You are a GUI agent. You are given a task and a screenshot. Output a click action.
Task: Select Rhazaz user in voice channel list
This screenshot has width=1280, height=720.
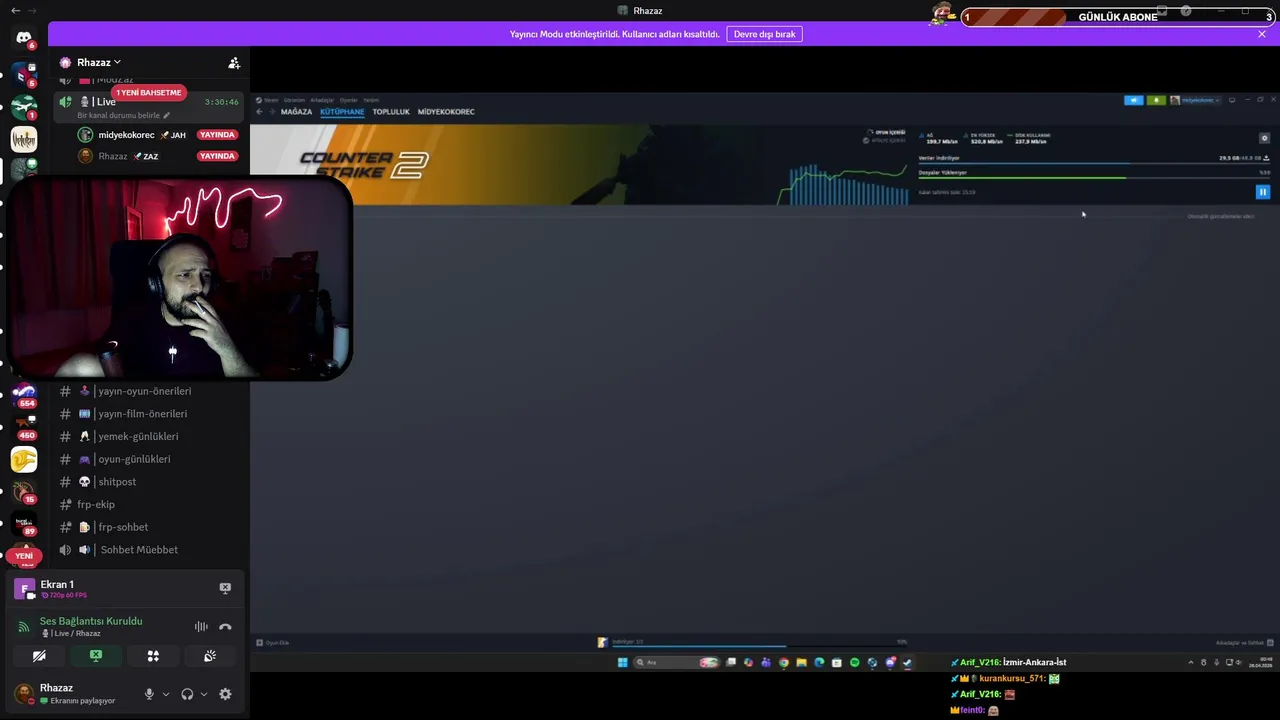coord(158,156)
